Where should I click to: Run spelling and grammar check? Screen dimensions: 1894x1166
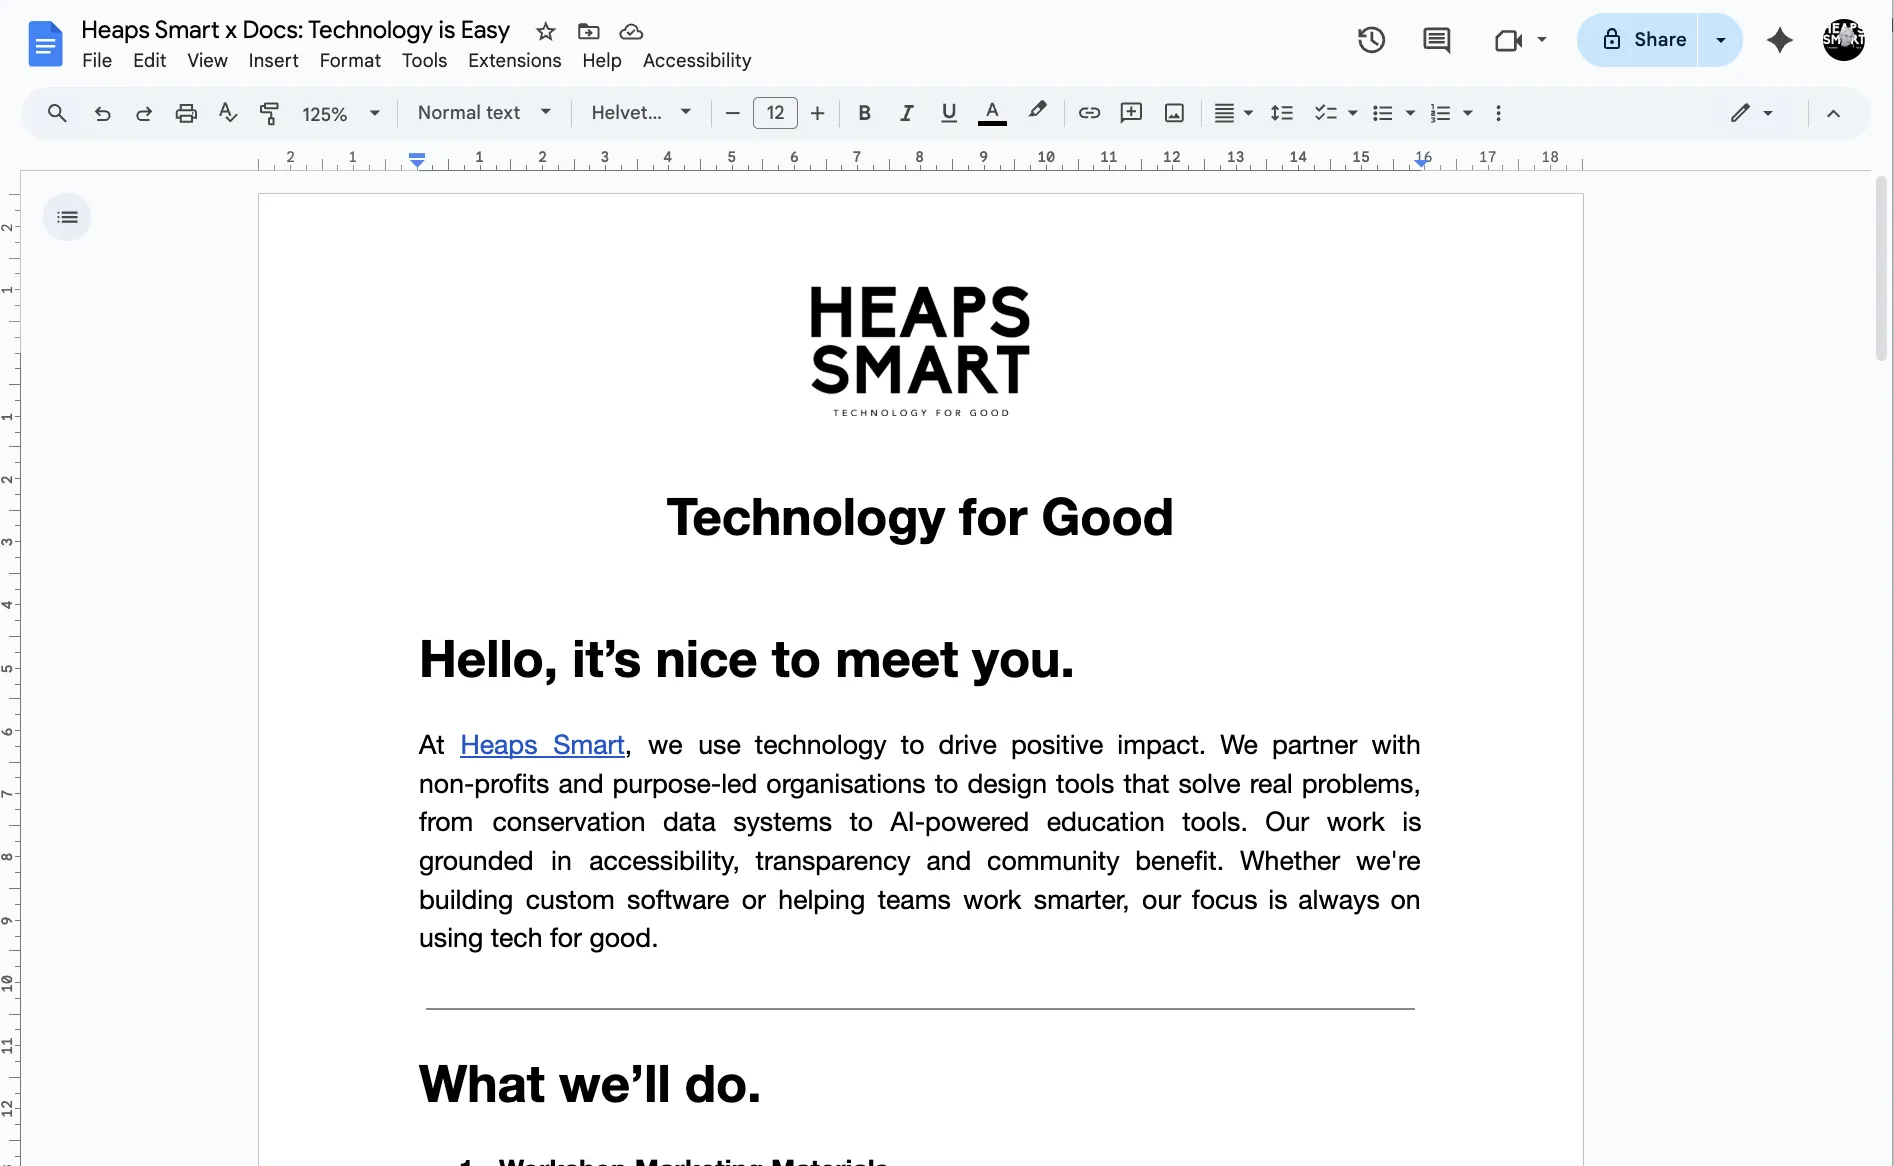pos(228,113)
